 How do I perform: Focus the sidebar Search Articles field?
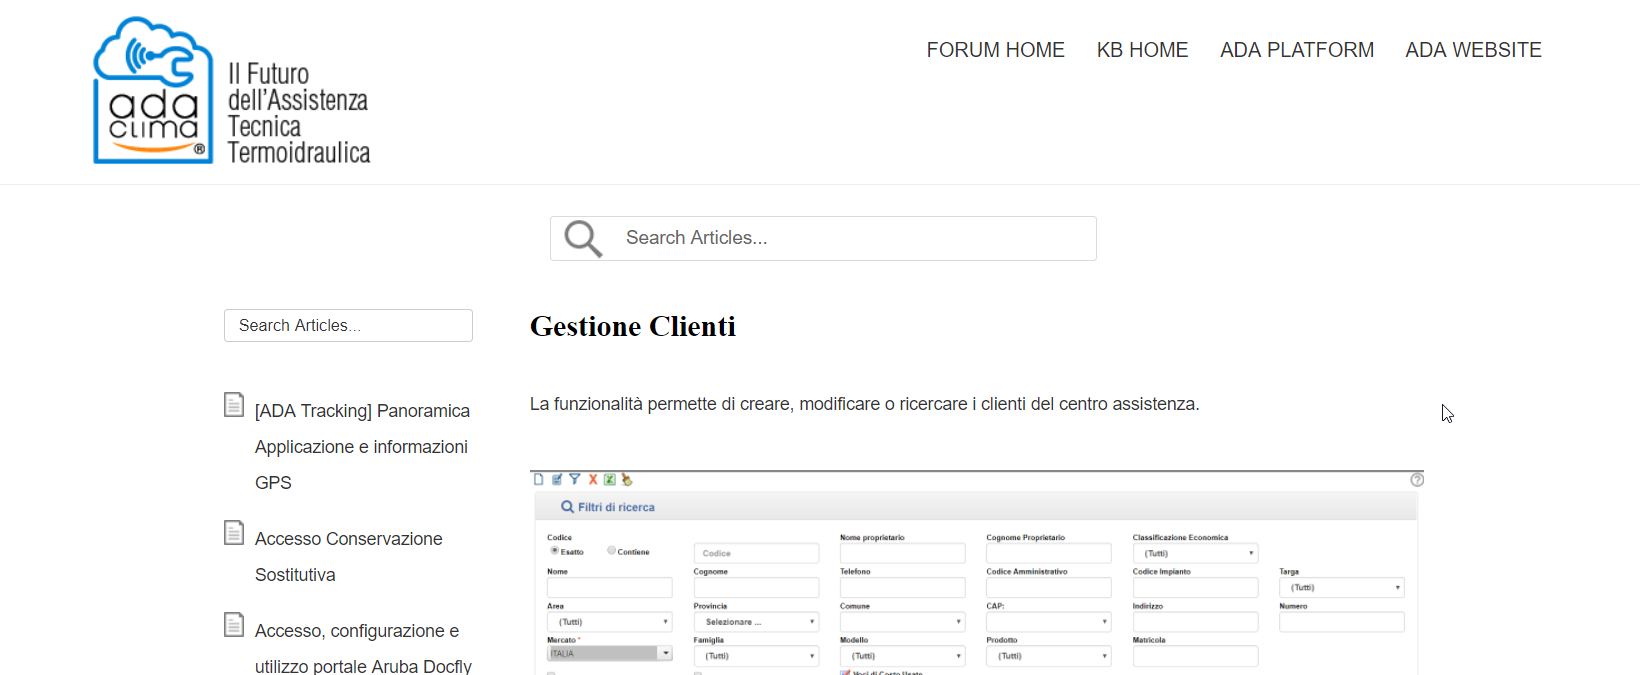click(348, 326)
